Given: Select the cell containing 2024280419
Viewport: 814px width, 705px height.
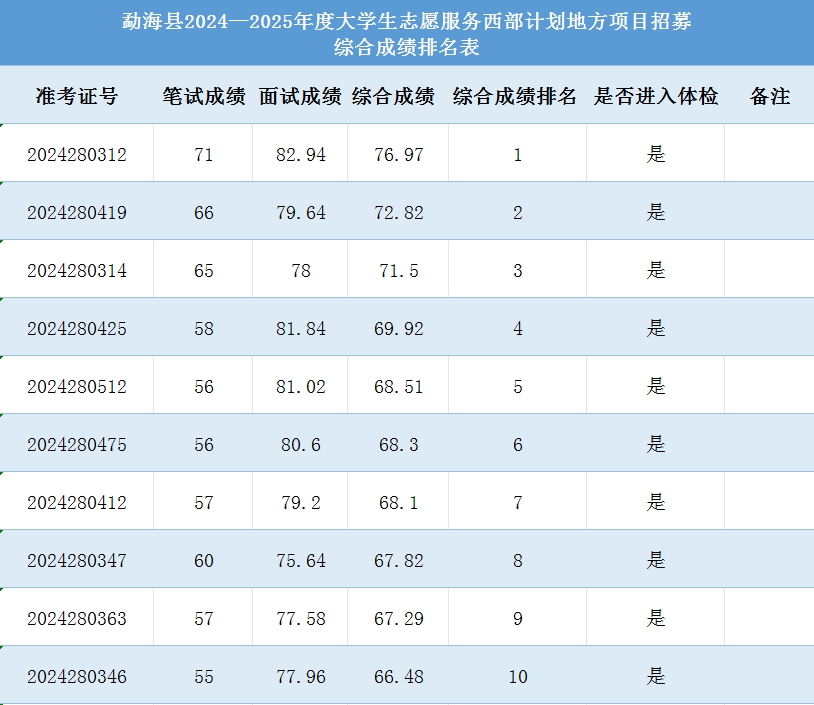Looking at the screenshot, I should [77, 213].
